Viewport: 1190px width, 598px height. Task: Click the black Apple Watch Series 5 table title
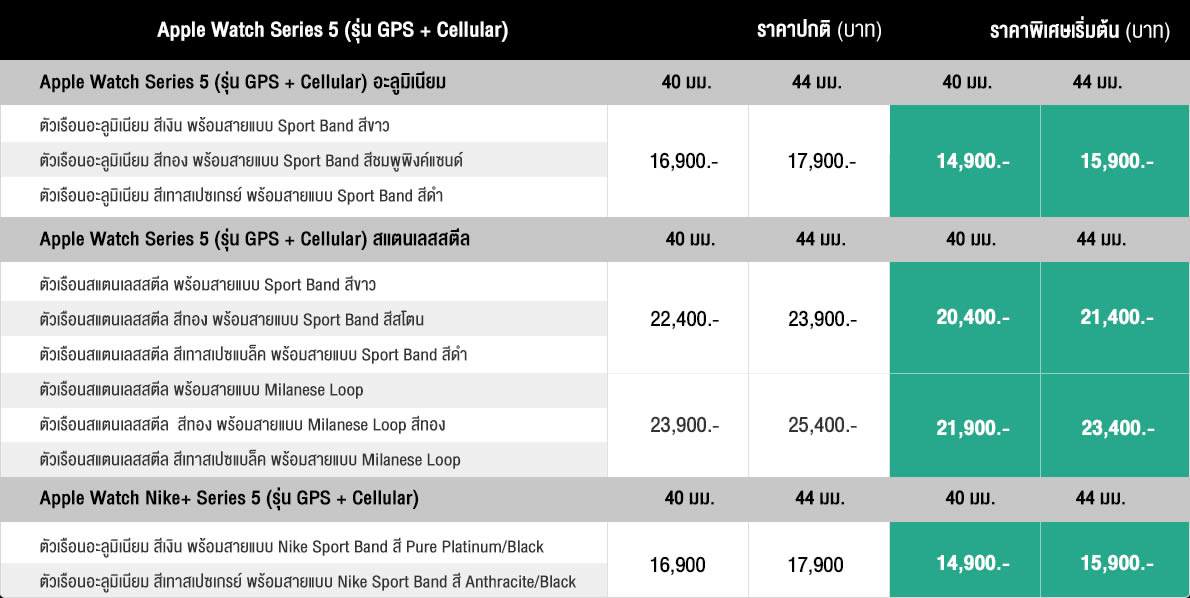pyautogui.click(x=332, y=31)
